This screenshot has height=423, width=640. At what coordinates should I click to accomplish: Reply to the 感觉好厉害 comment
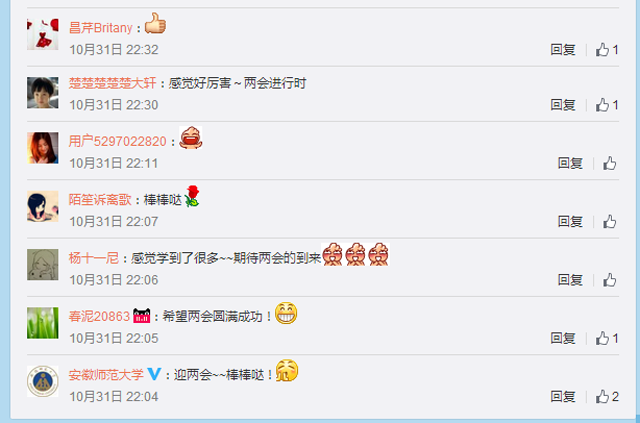pyautogui.click(x=563, y=105)
